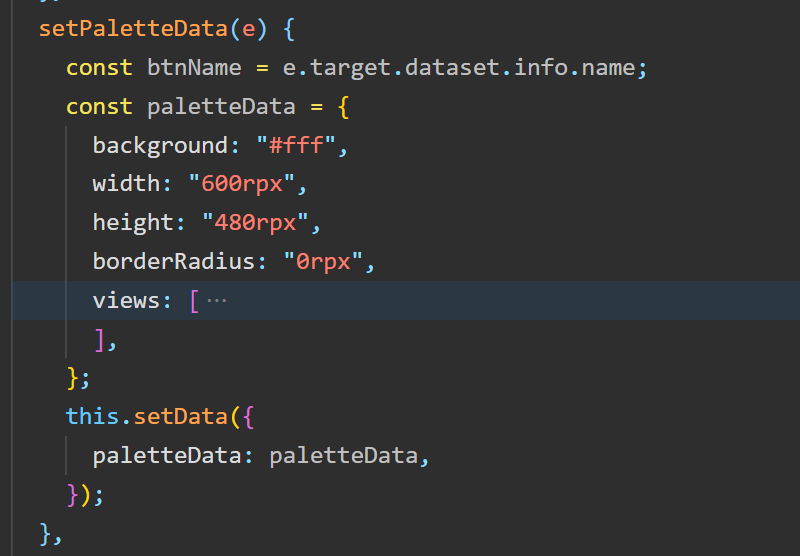Click the this keyword before setData
This screenshot has width=800, height=556.
[x=92, y=417]
